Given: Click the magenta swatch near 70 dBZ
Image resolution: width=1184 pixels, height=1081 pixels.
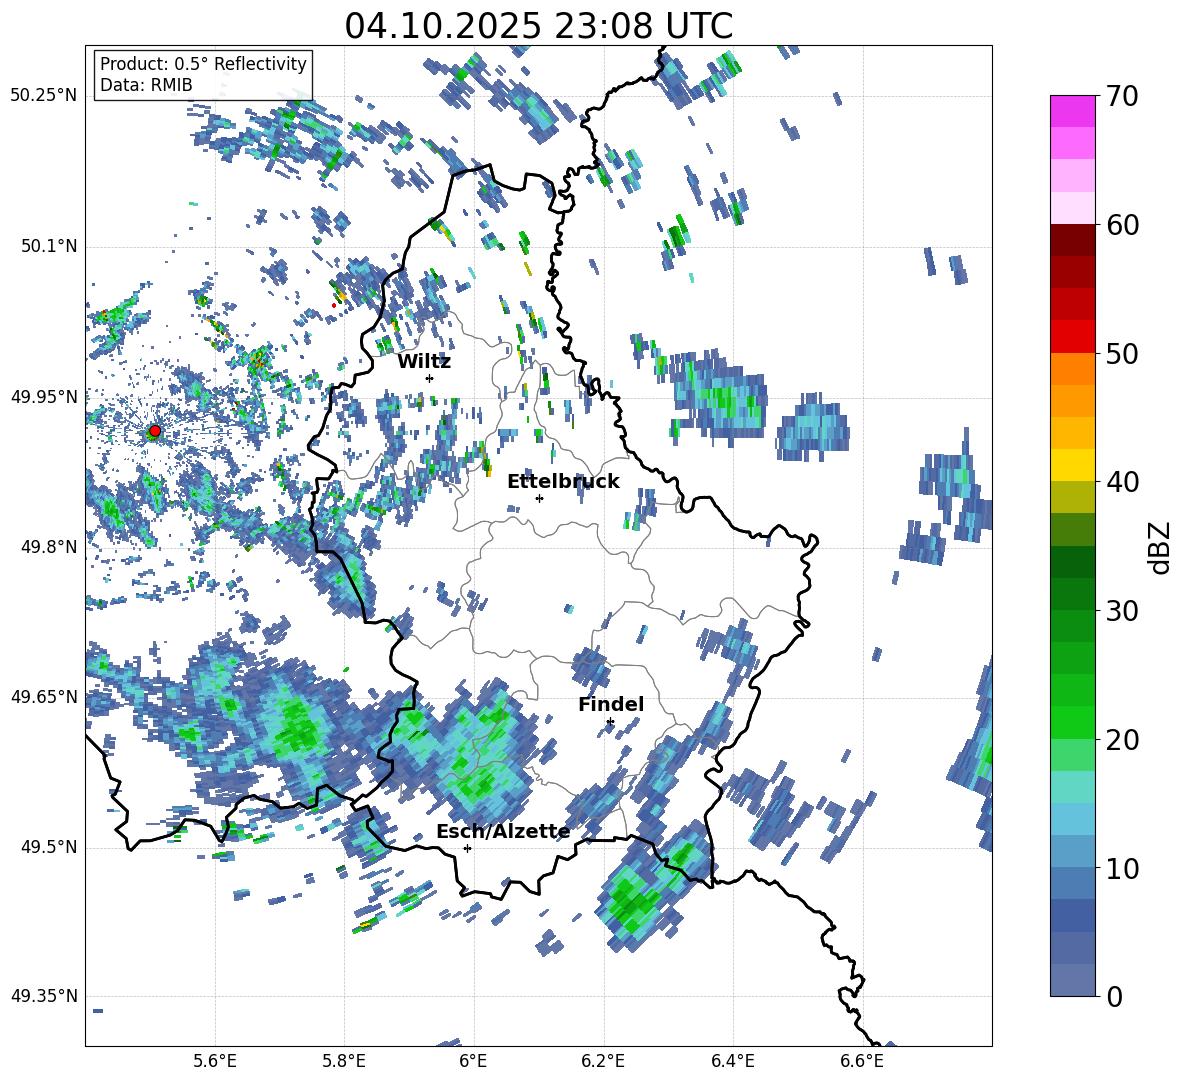Looking at the screenshot, I should [x=1072, y=111].
